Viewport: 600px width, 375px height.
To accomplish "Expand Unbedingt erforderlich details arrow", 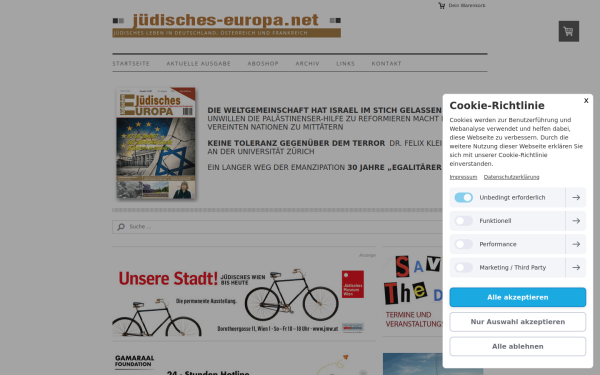I will [576, 197].
